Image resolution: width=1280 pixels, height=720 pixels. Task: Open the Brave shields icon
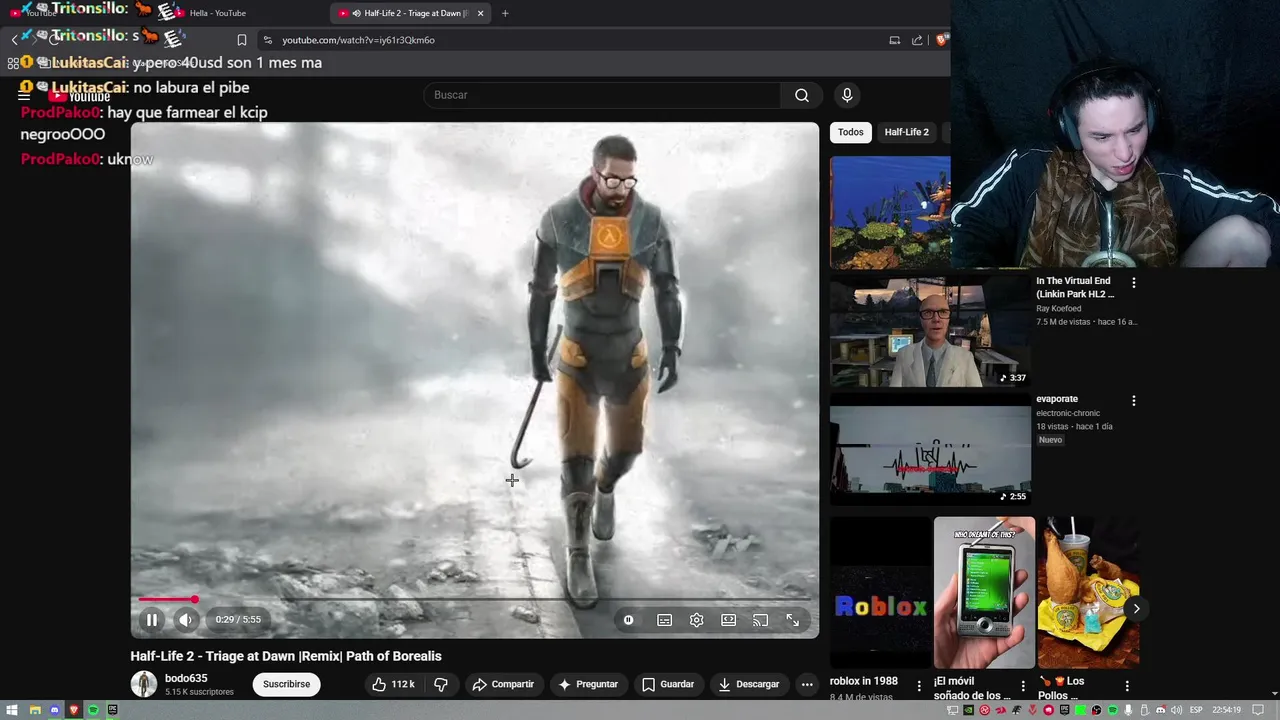point(941,40)
